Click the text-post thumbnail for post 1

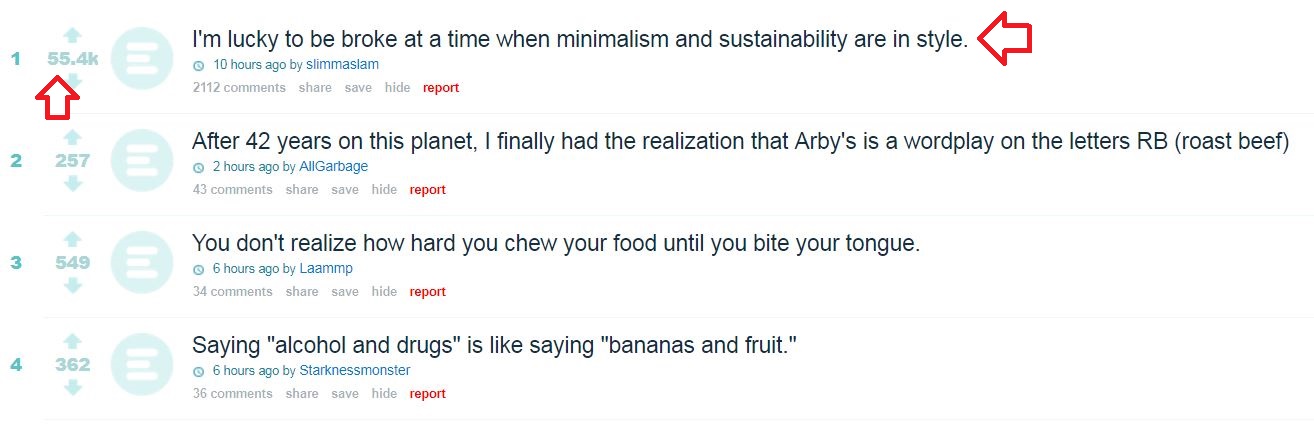pos(142,59)
